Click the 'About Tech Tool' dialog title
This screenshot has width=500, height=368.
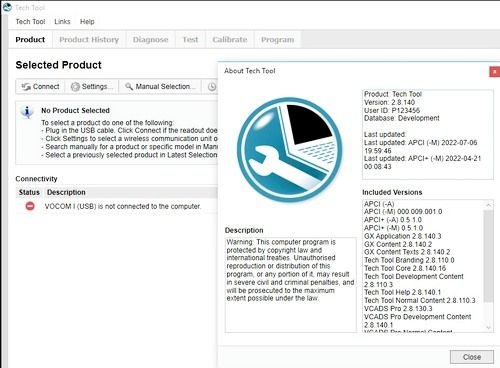250,71
